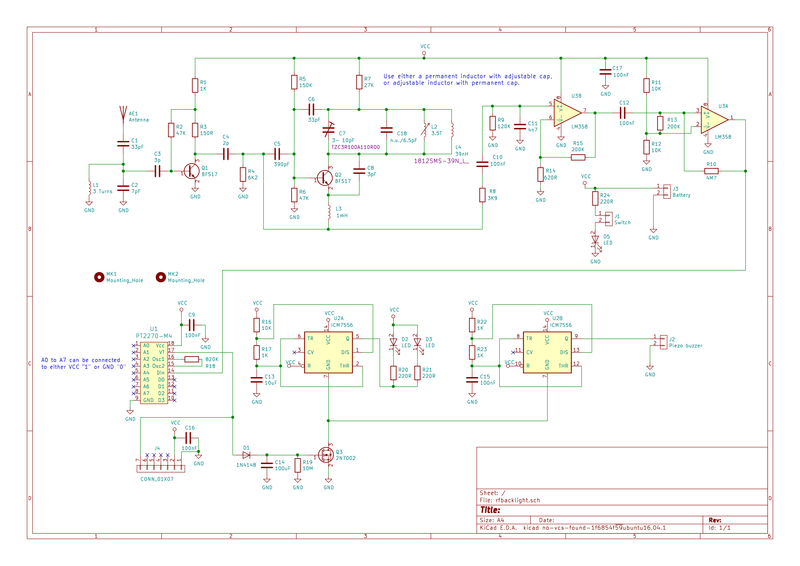
Task: Select the MK2 mounting hole
Action: (159, 277)
